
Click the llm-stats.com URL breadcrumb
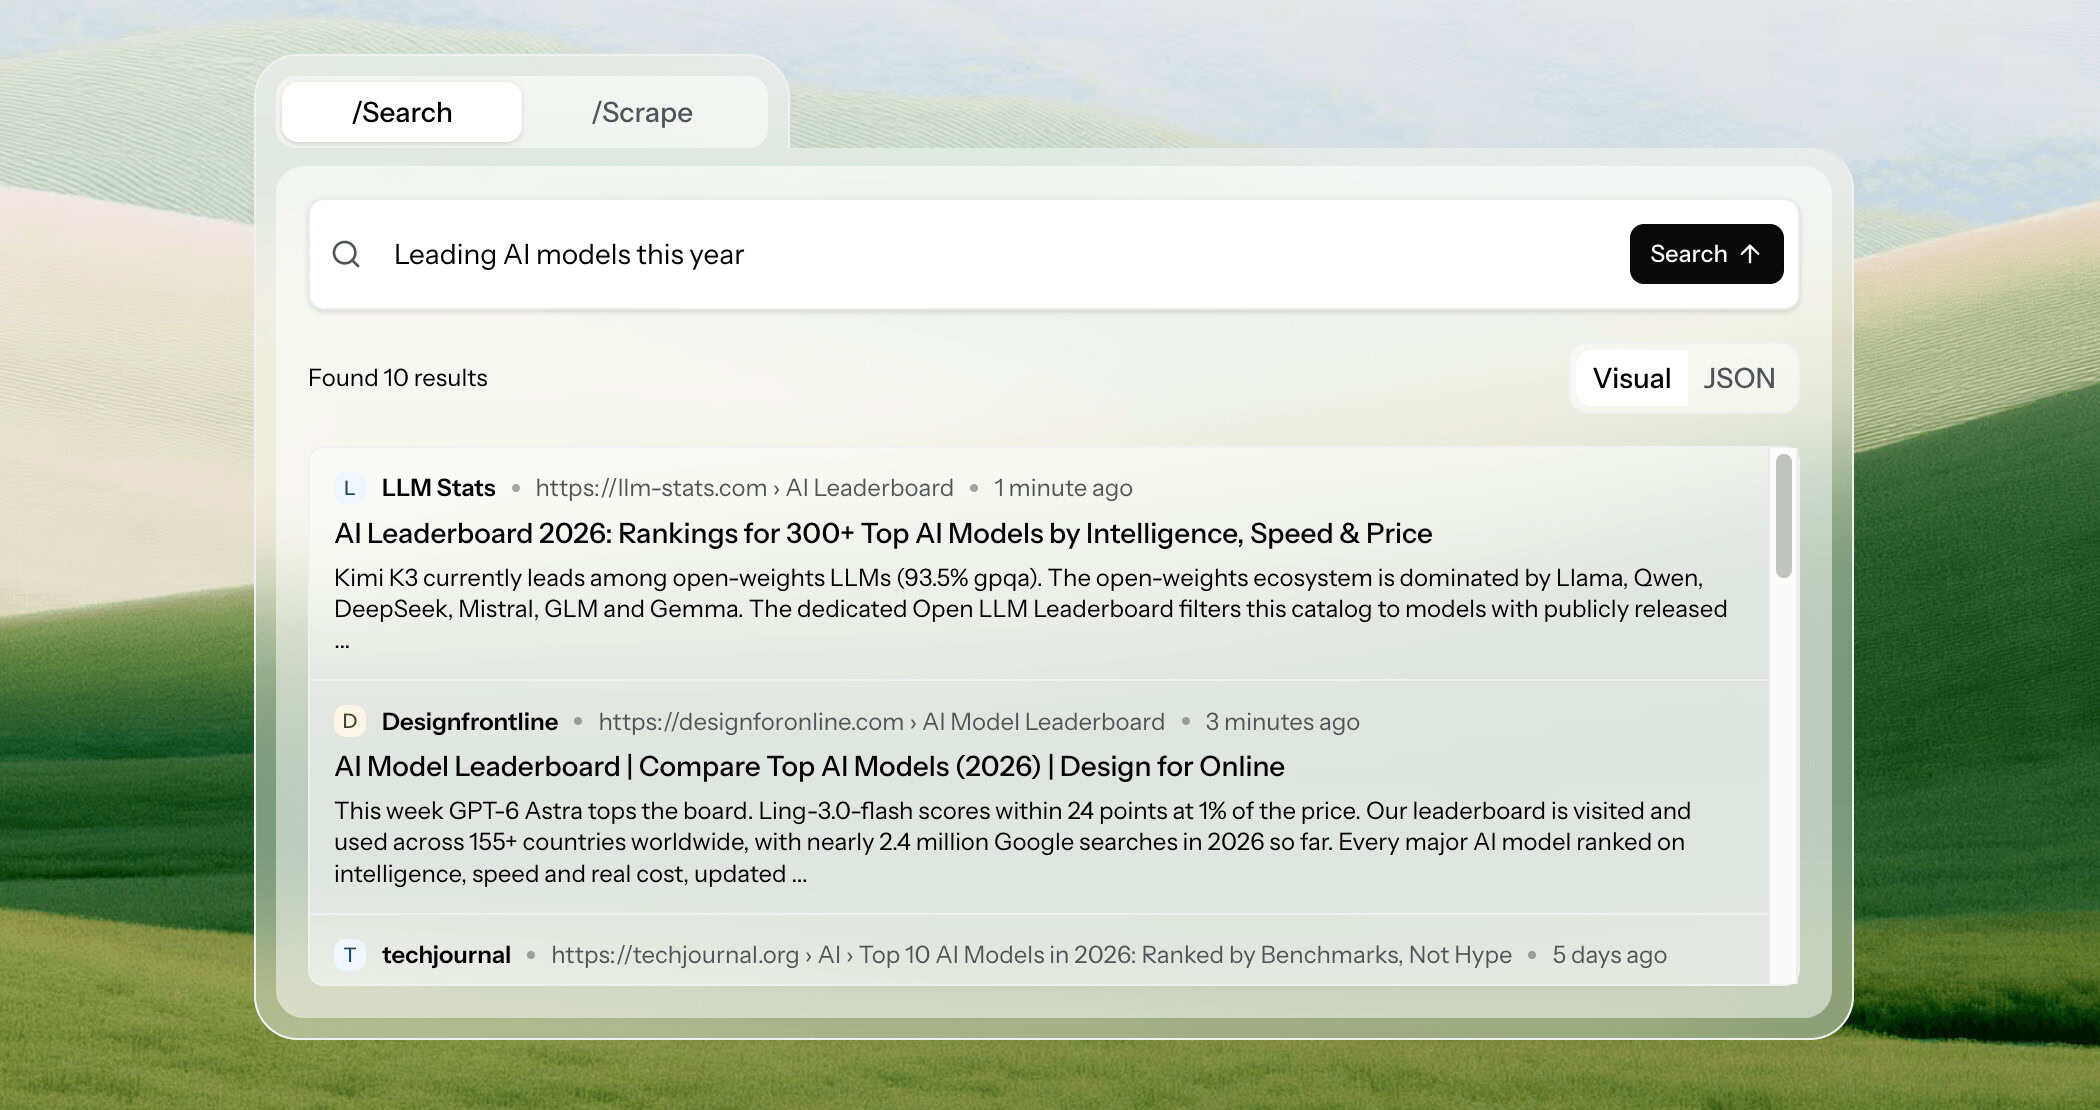[x=744, y=488]
